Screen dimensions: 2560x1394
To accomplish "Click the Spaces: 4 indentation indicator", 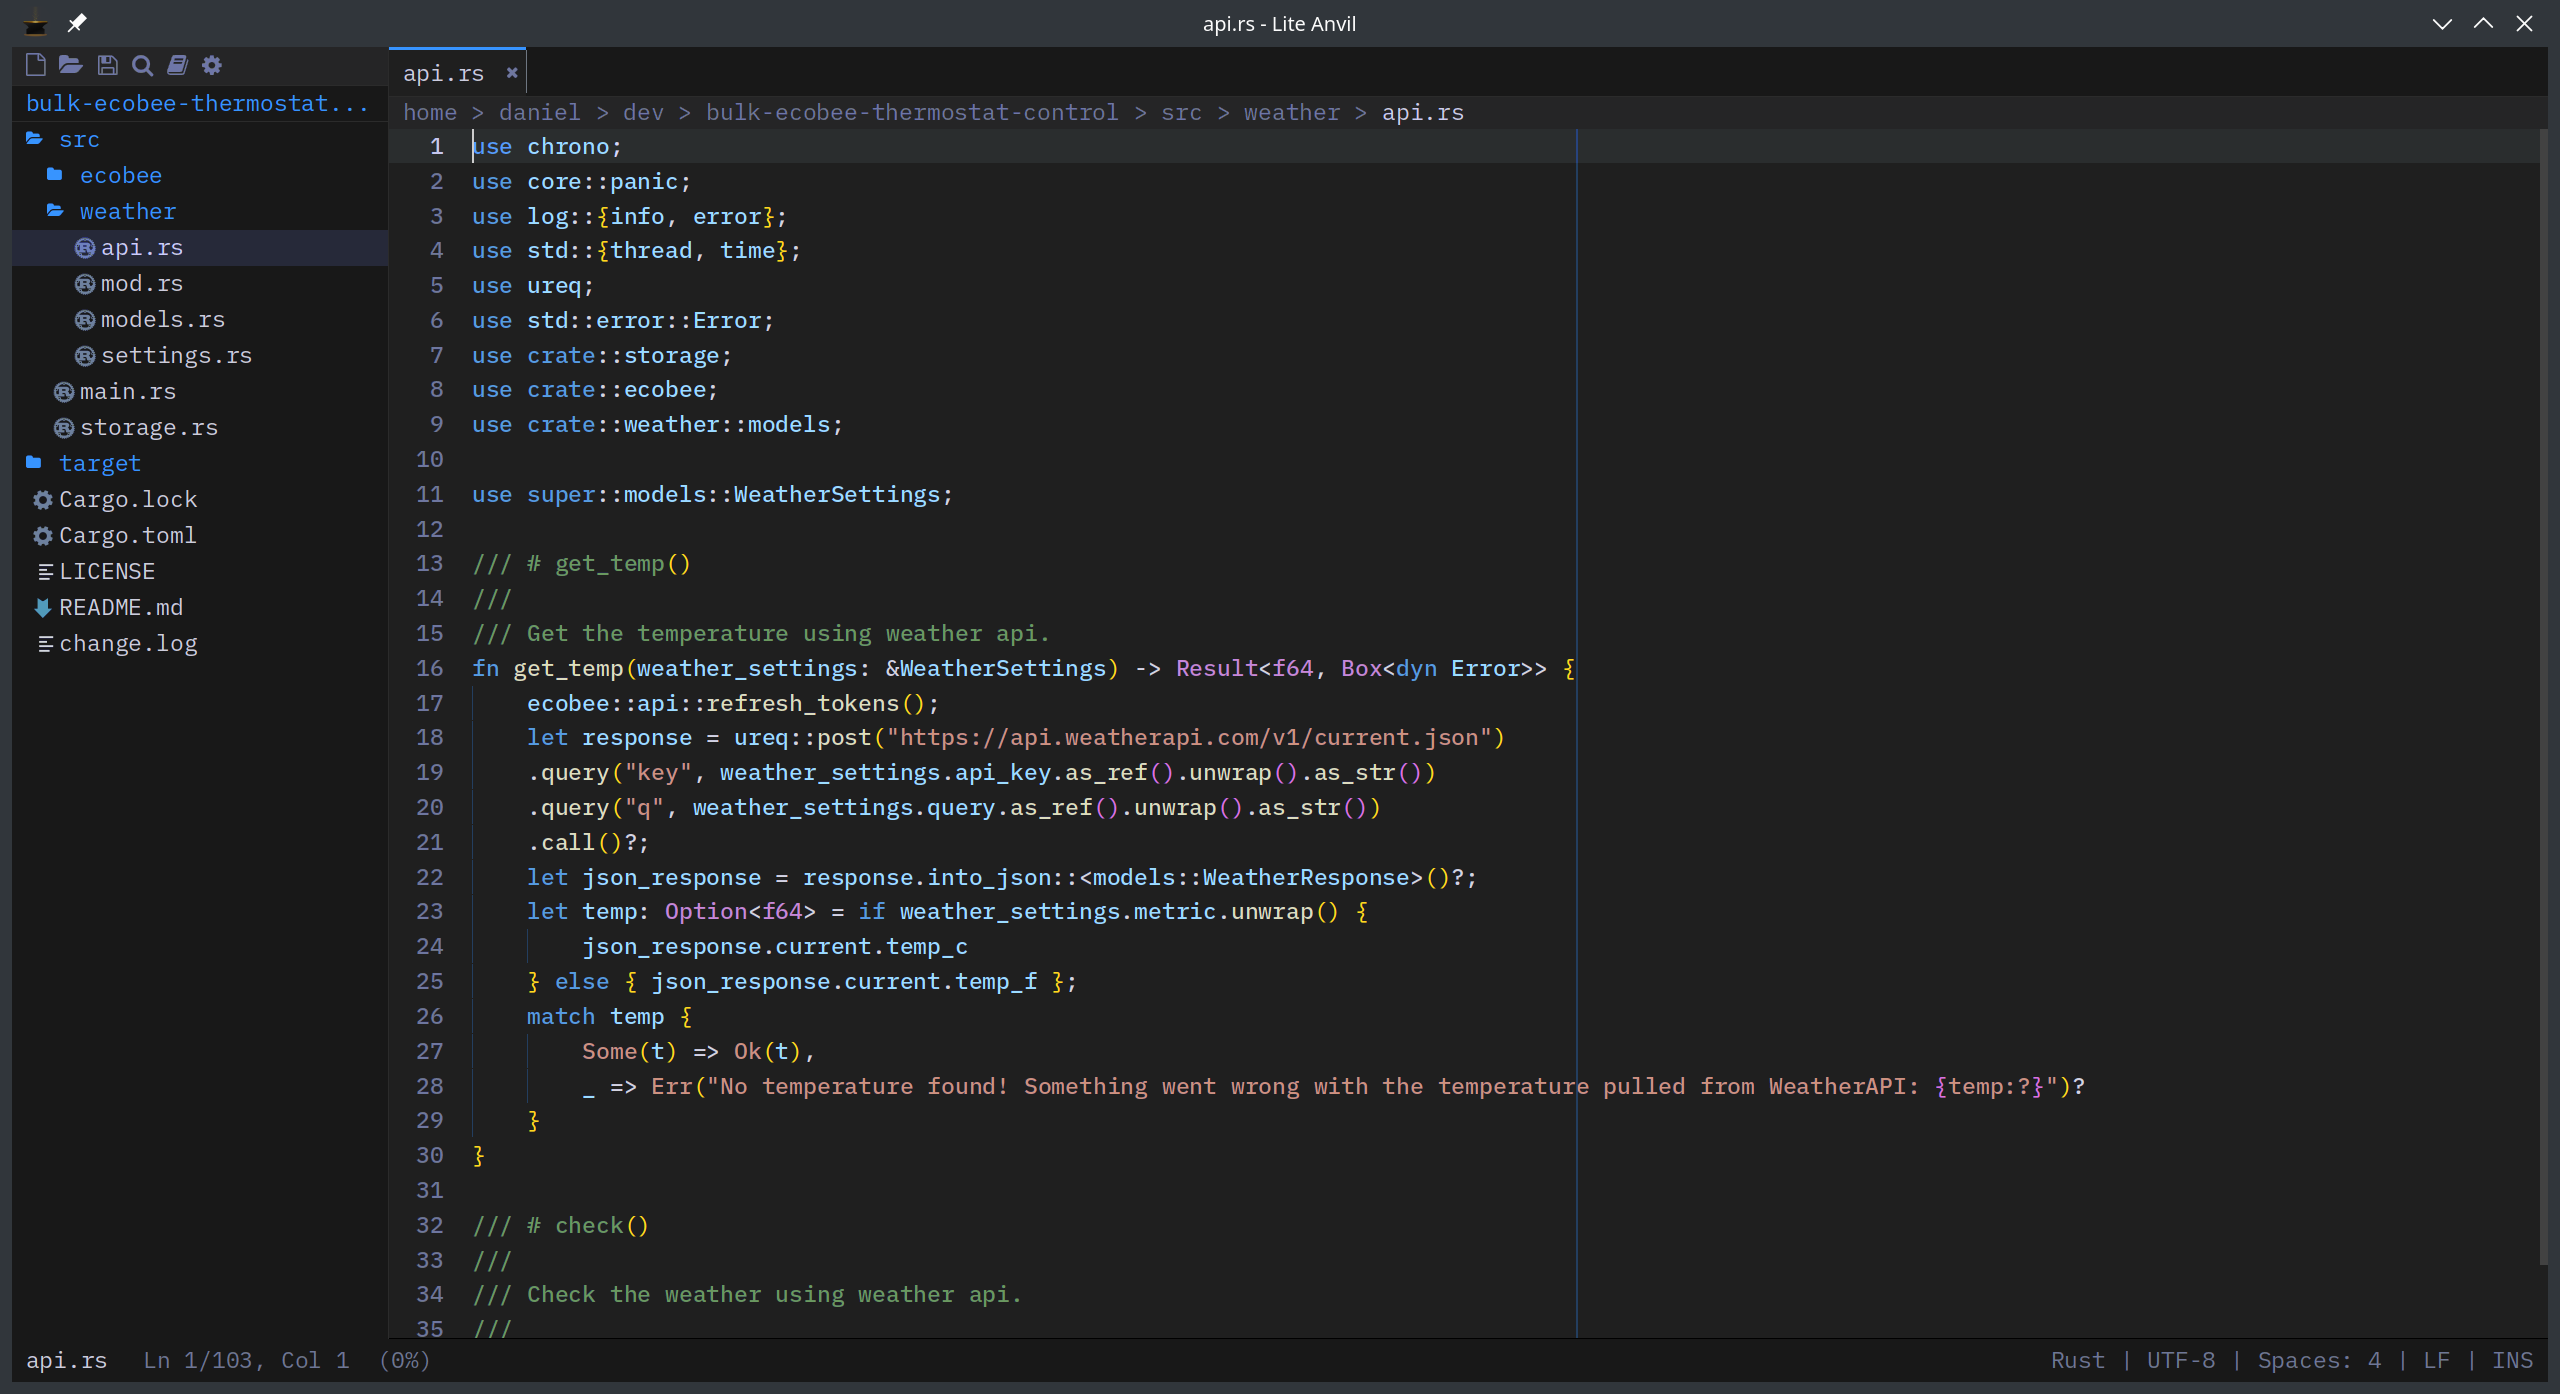I will 2318,1361.
